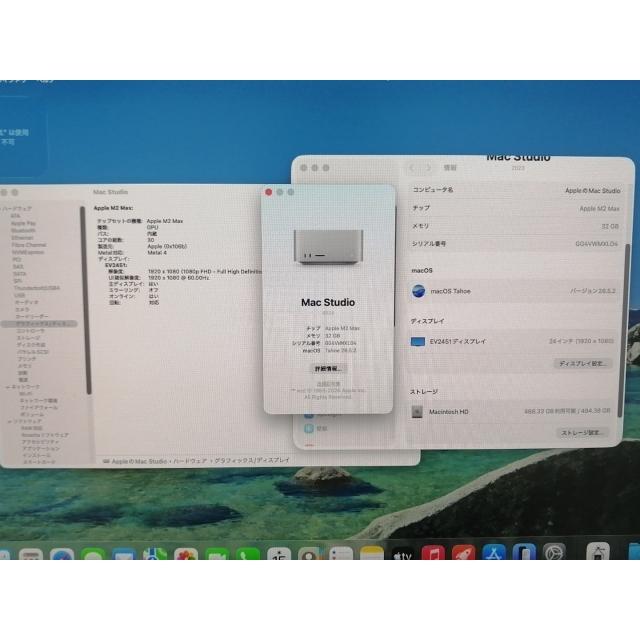Open the Apple TV app in the Dock
The width and height of the screenshot is (640, 640).
402,553
